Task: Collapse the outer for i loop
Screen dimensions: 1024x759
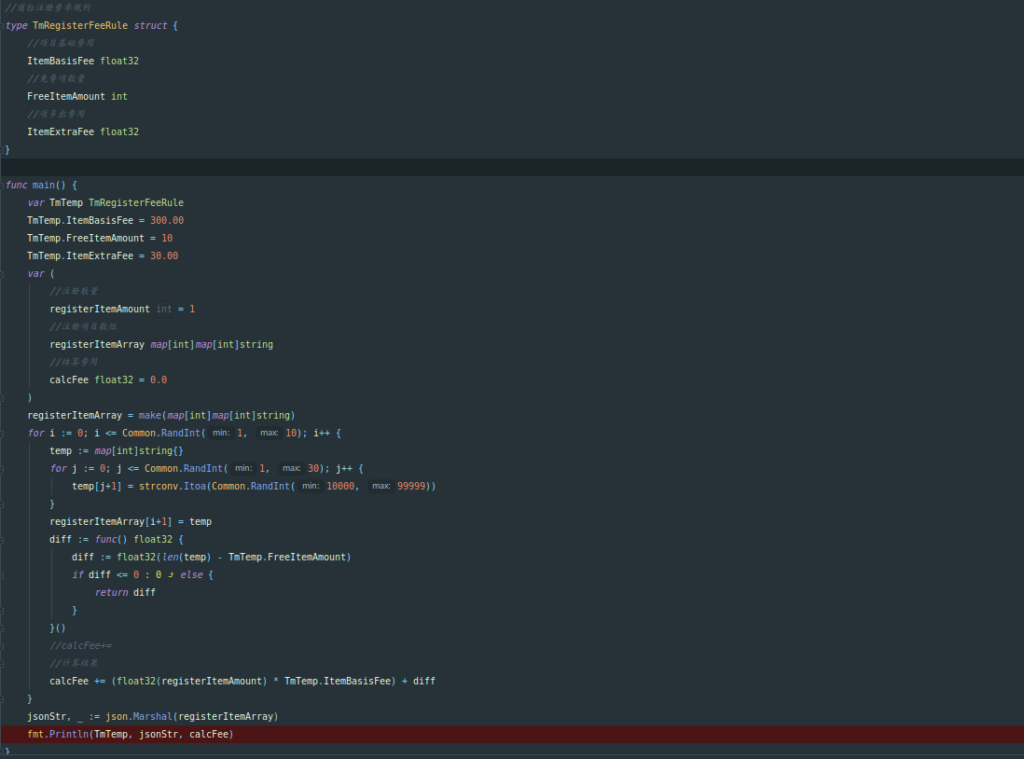Action: pos(3,433)
